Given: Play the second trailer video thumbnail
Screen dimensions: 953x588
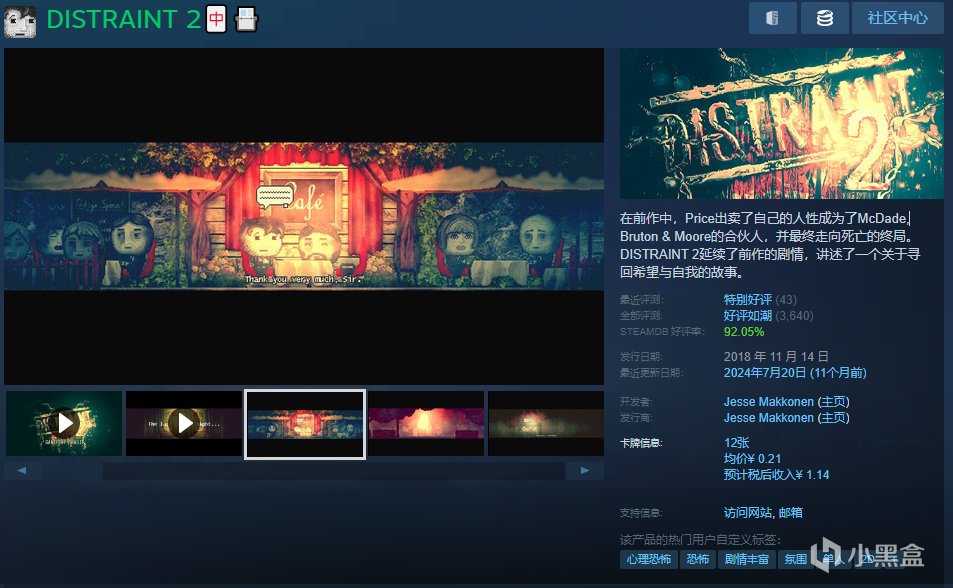Looking at the screenshot, I should (x=184, y=423).
